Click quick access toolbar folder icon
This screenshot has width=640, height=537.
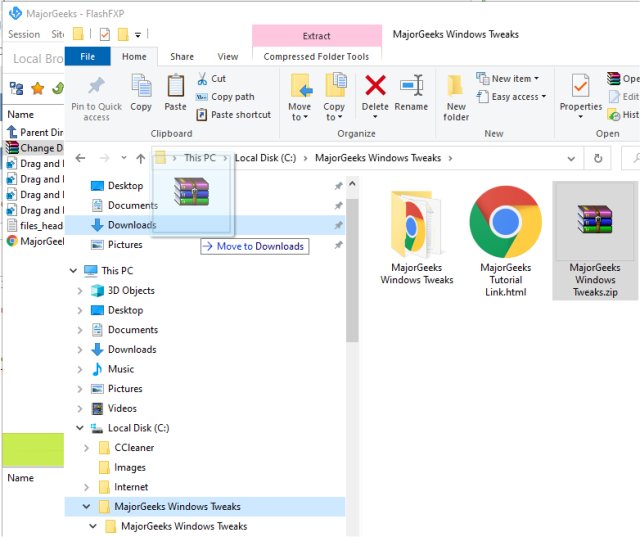point(78,34)
